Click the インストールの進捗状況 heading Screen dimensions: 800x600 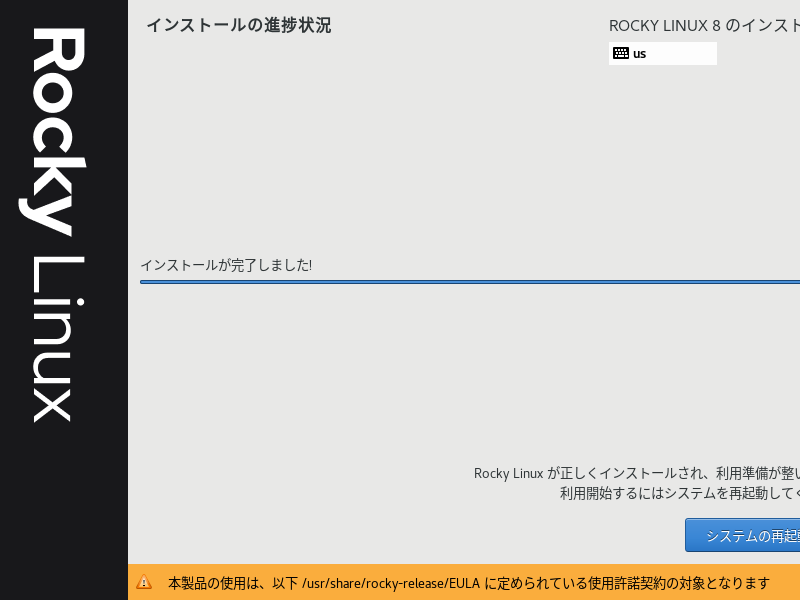tap(239, 26)
